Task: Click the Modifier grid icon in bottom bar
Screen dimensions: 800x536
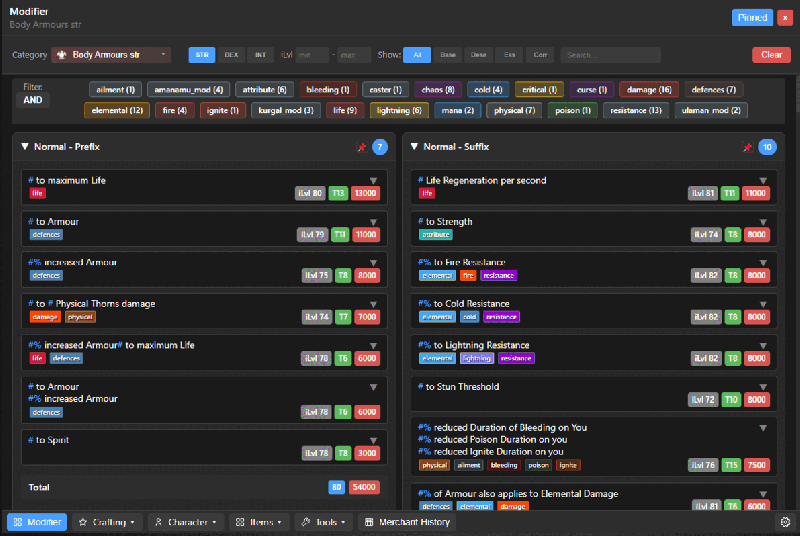Action: tap(18, 522)
